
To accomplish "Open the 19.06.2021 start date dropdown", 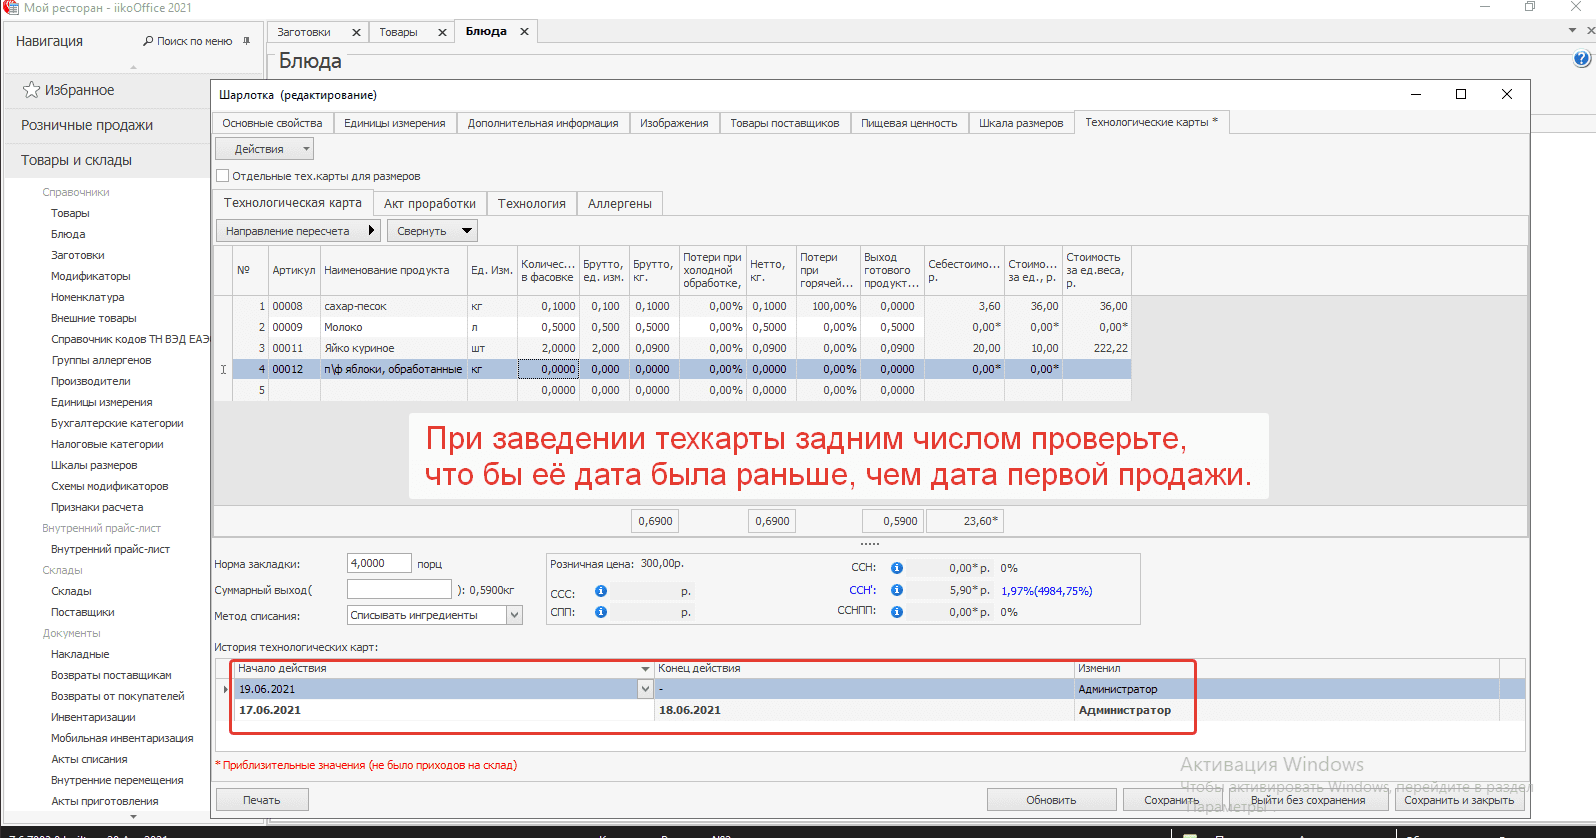I will [645, 689].
